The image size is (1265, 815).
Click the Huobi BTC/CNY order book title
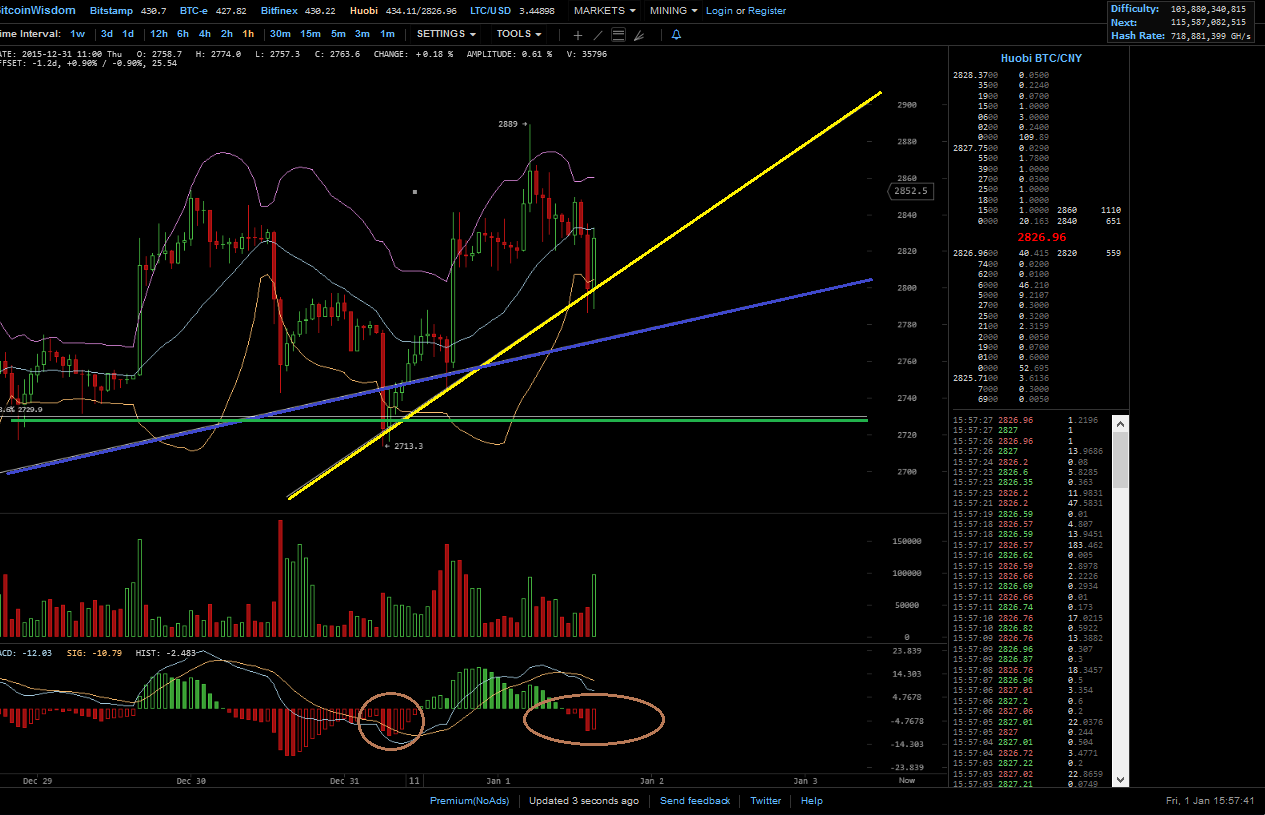[x=1041, y=58]
